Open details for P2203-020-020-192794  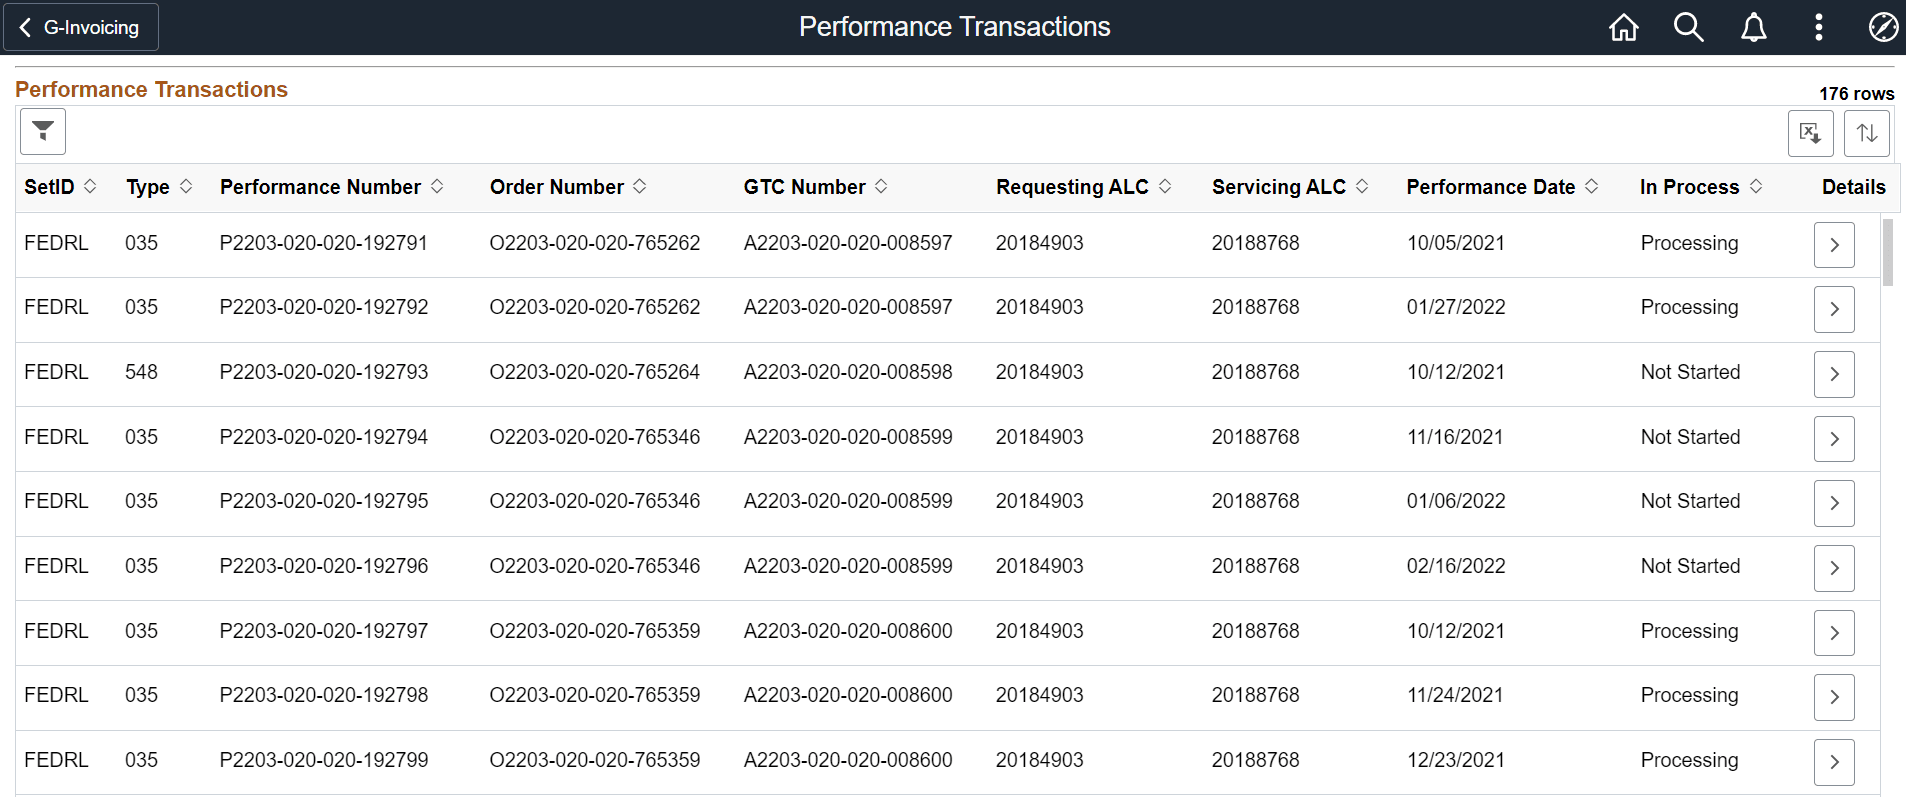[x=1834, y=439]
